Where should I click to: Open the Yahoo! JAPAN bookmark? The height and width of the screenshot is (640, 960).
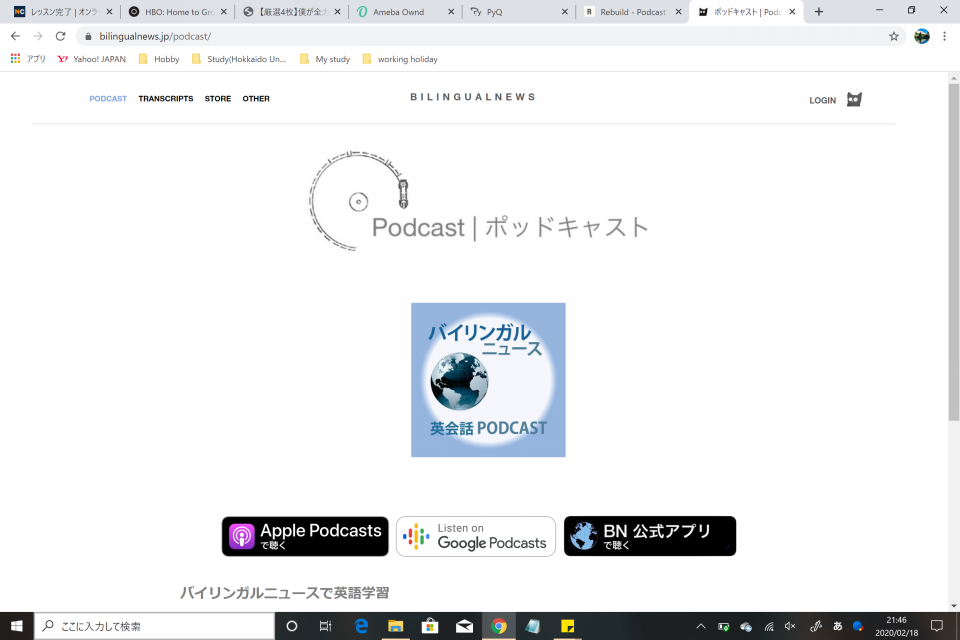coord(91,59)
